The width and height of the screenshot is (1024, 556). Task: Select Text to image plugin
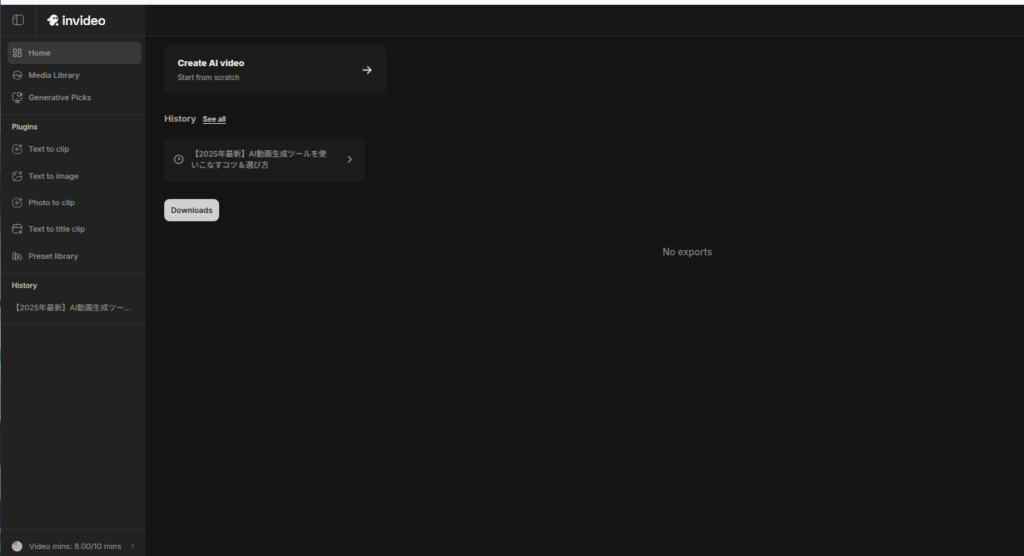(x=74, y=176)
